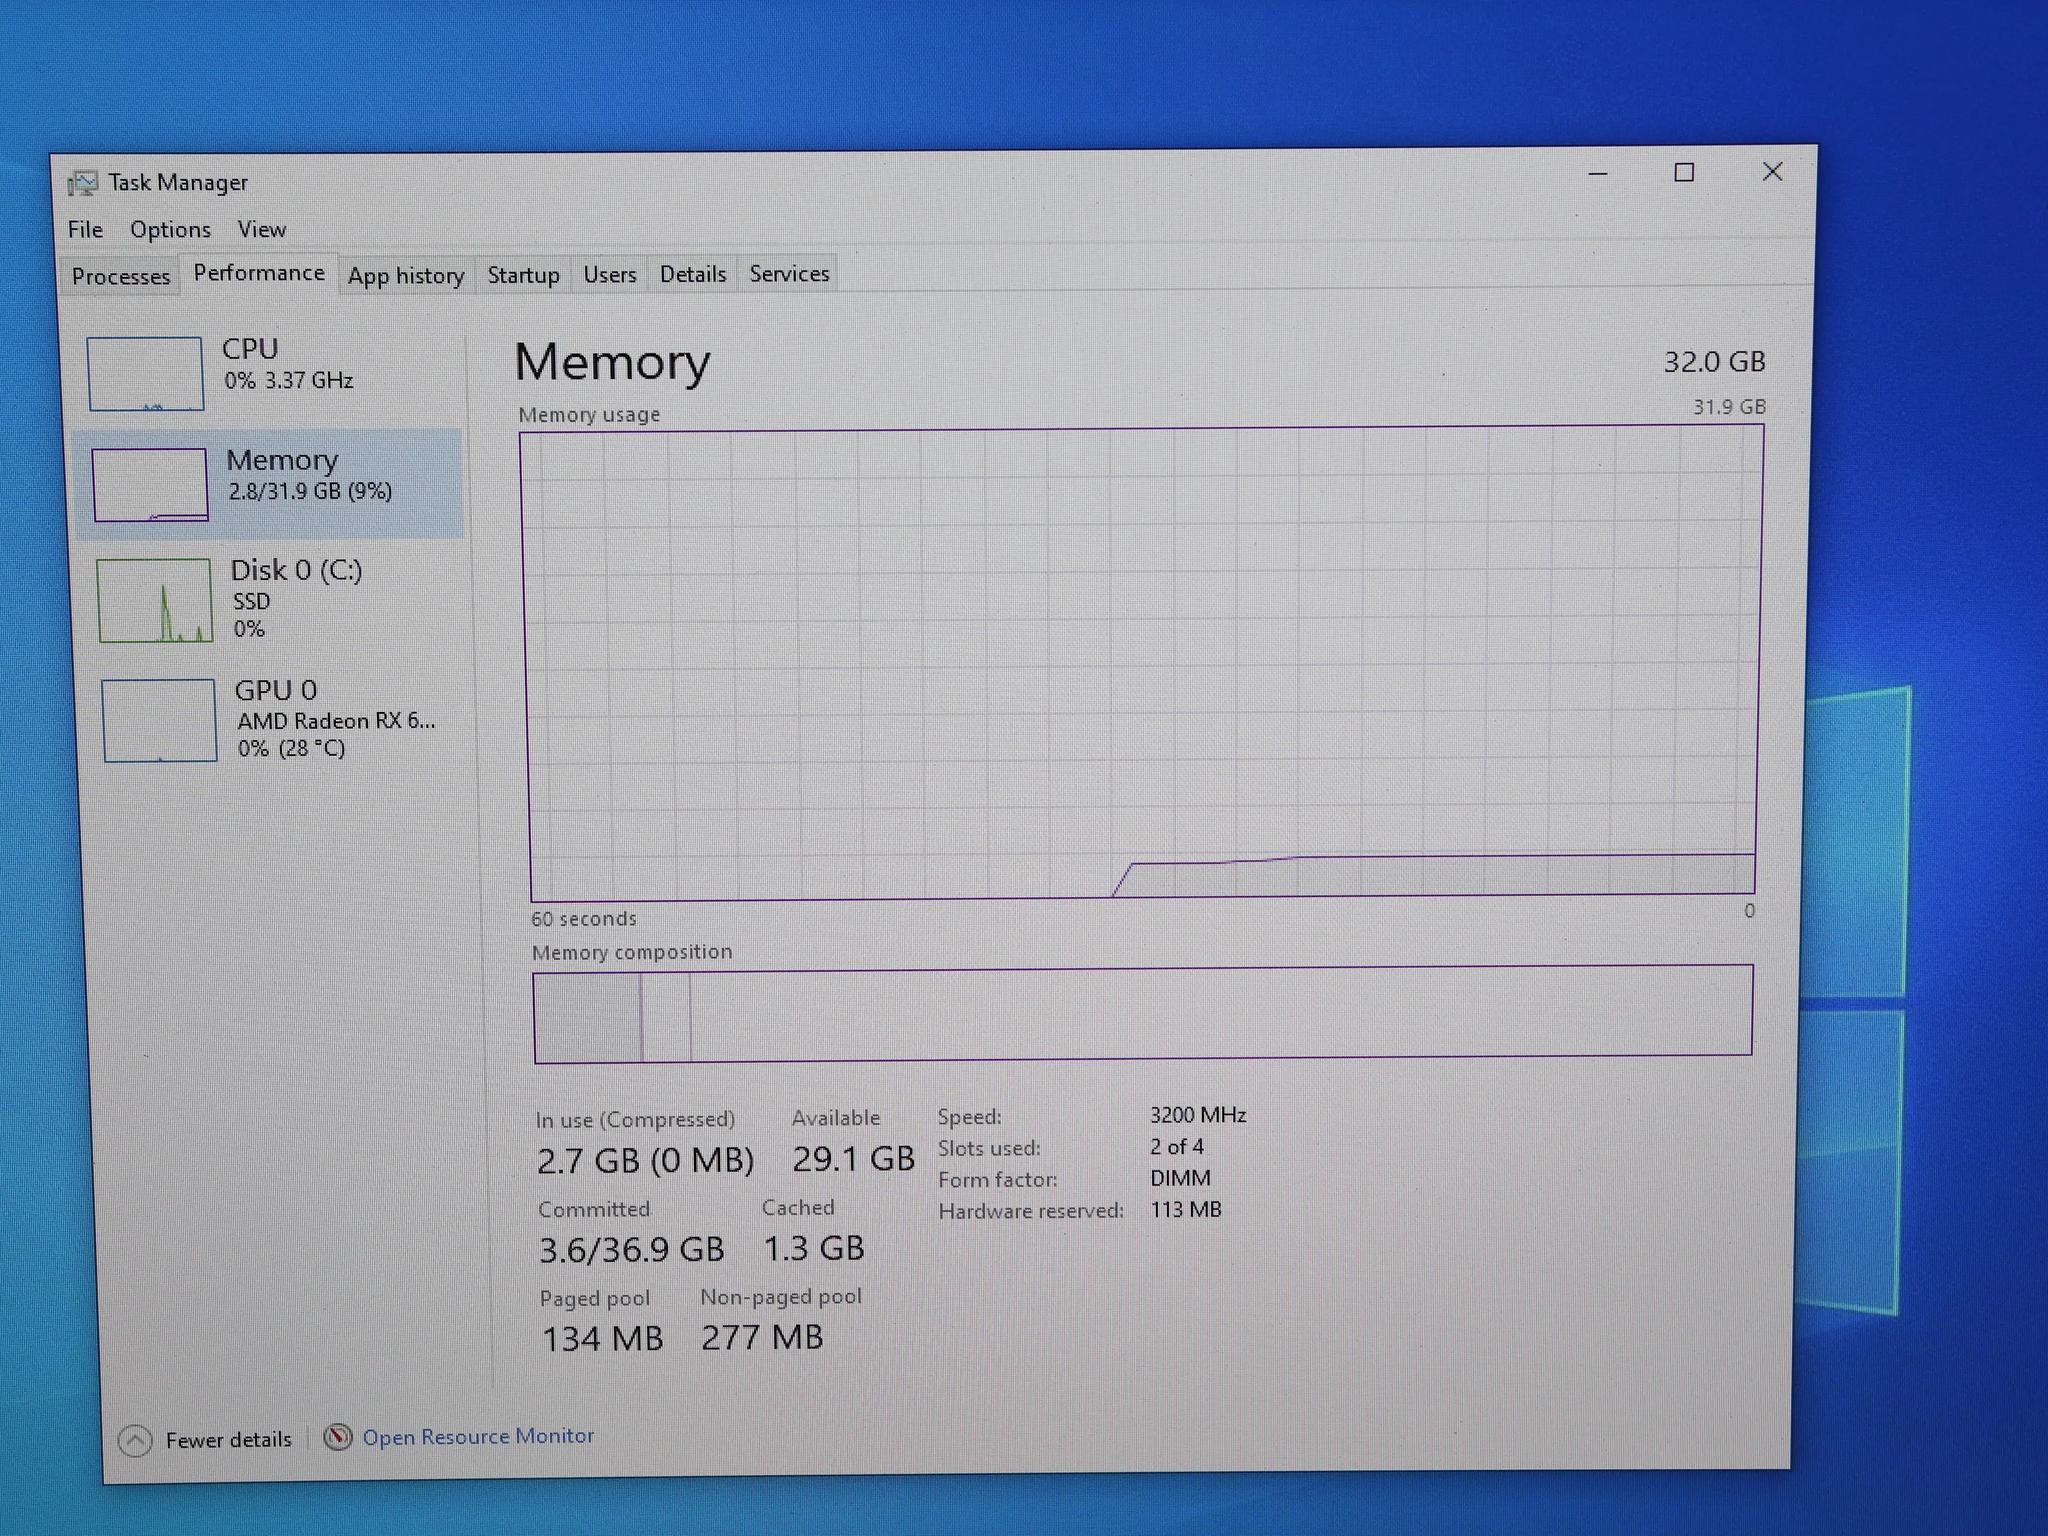Select the Memory usage mini graph
Screen dimensions: 2048x1536
pyautogui.click(x=150, y=484)
